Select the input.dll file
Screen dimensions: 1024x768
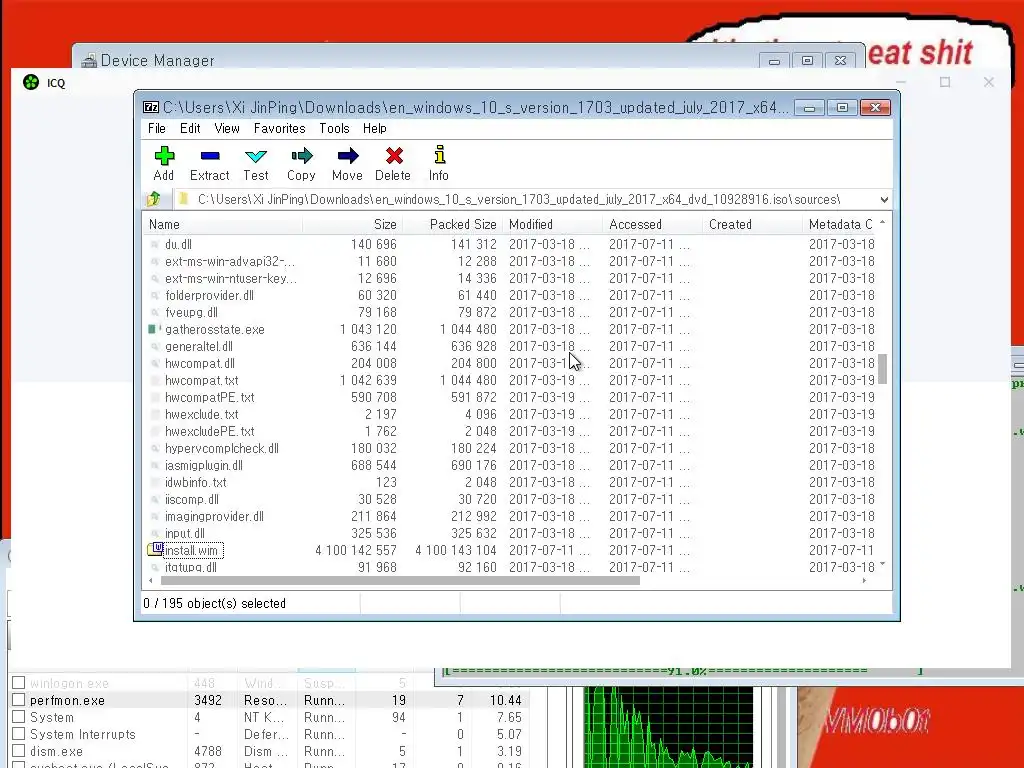tap(185, 533)
